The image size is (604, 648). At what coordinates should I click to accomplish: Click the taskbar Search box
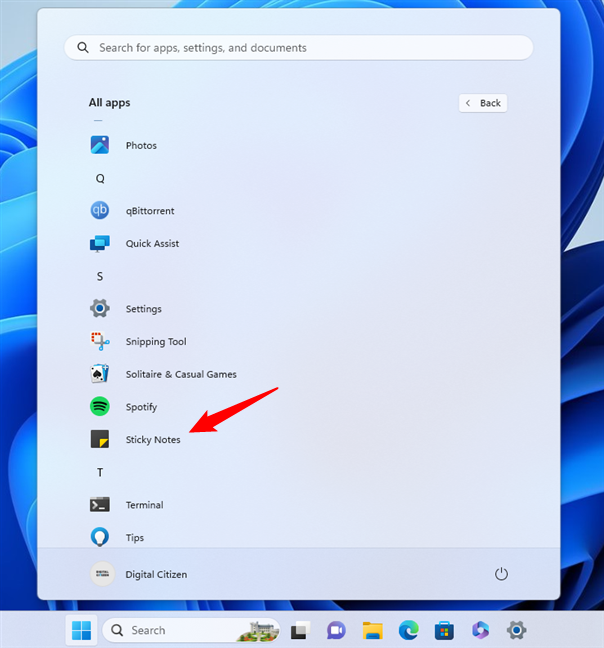pyautogui.click(x=191, y=630)
